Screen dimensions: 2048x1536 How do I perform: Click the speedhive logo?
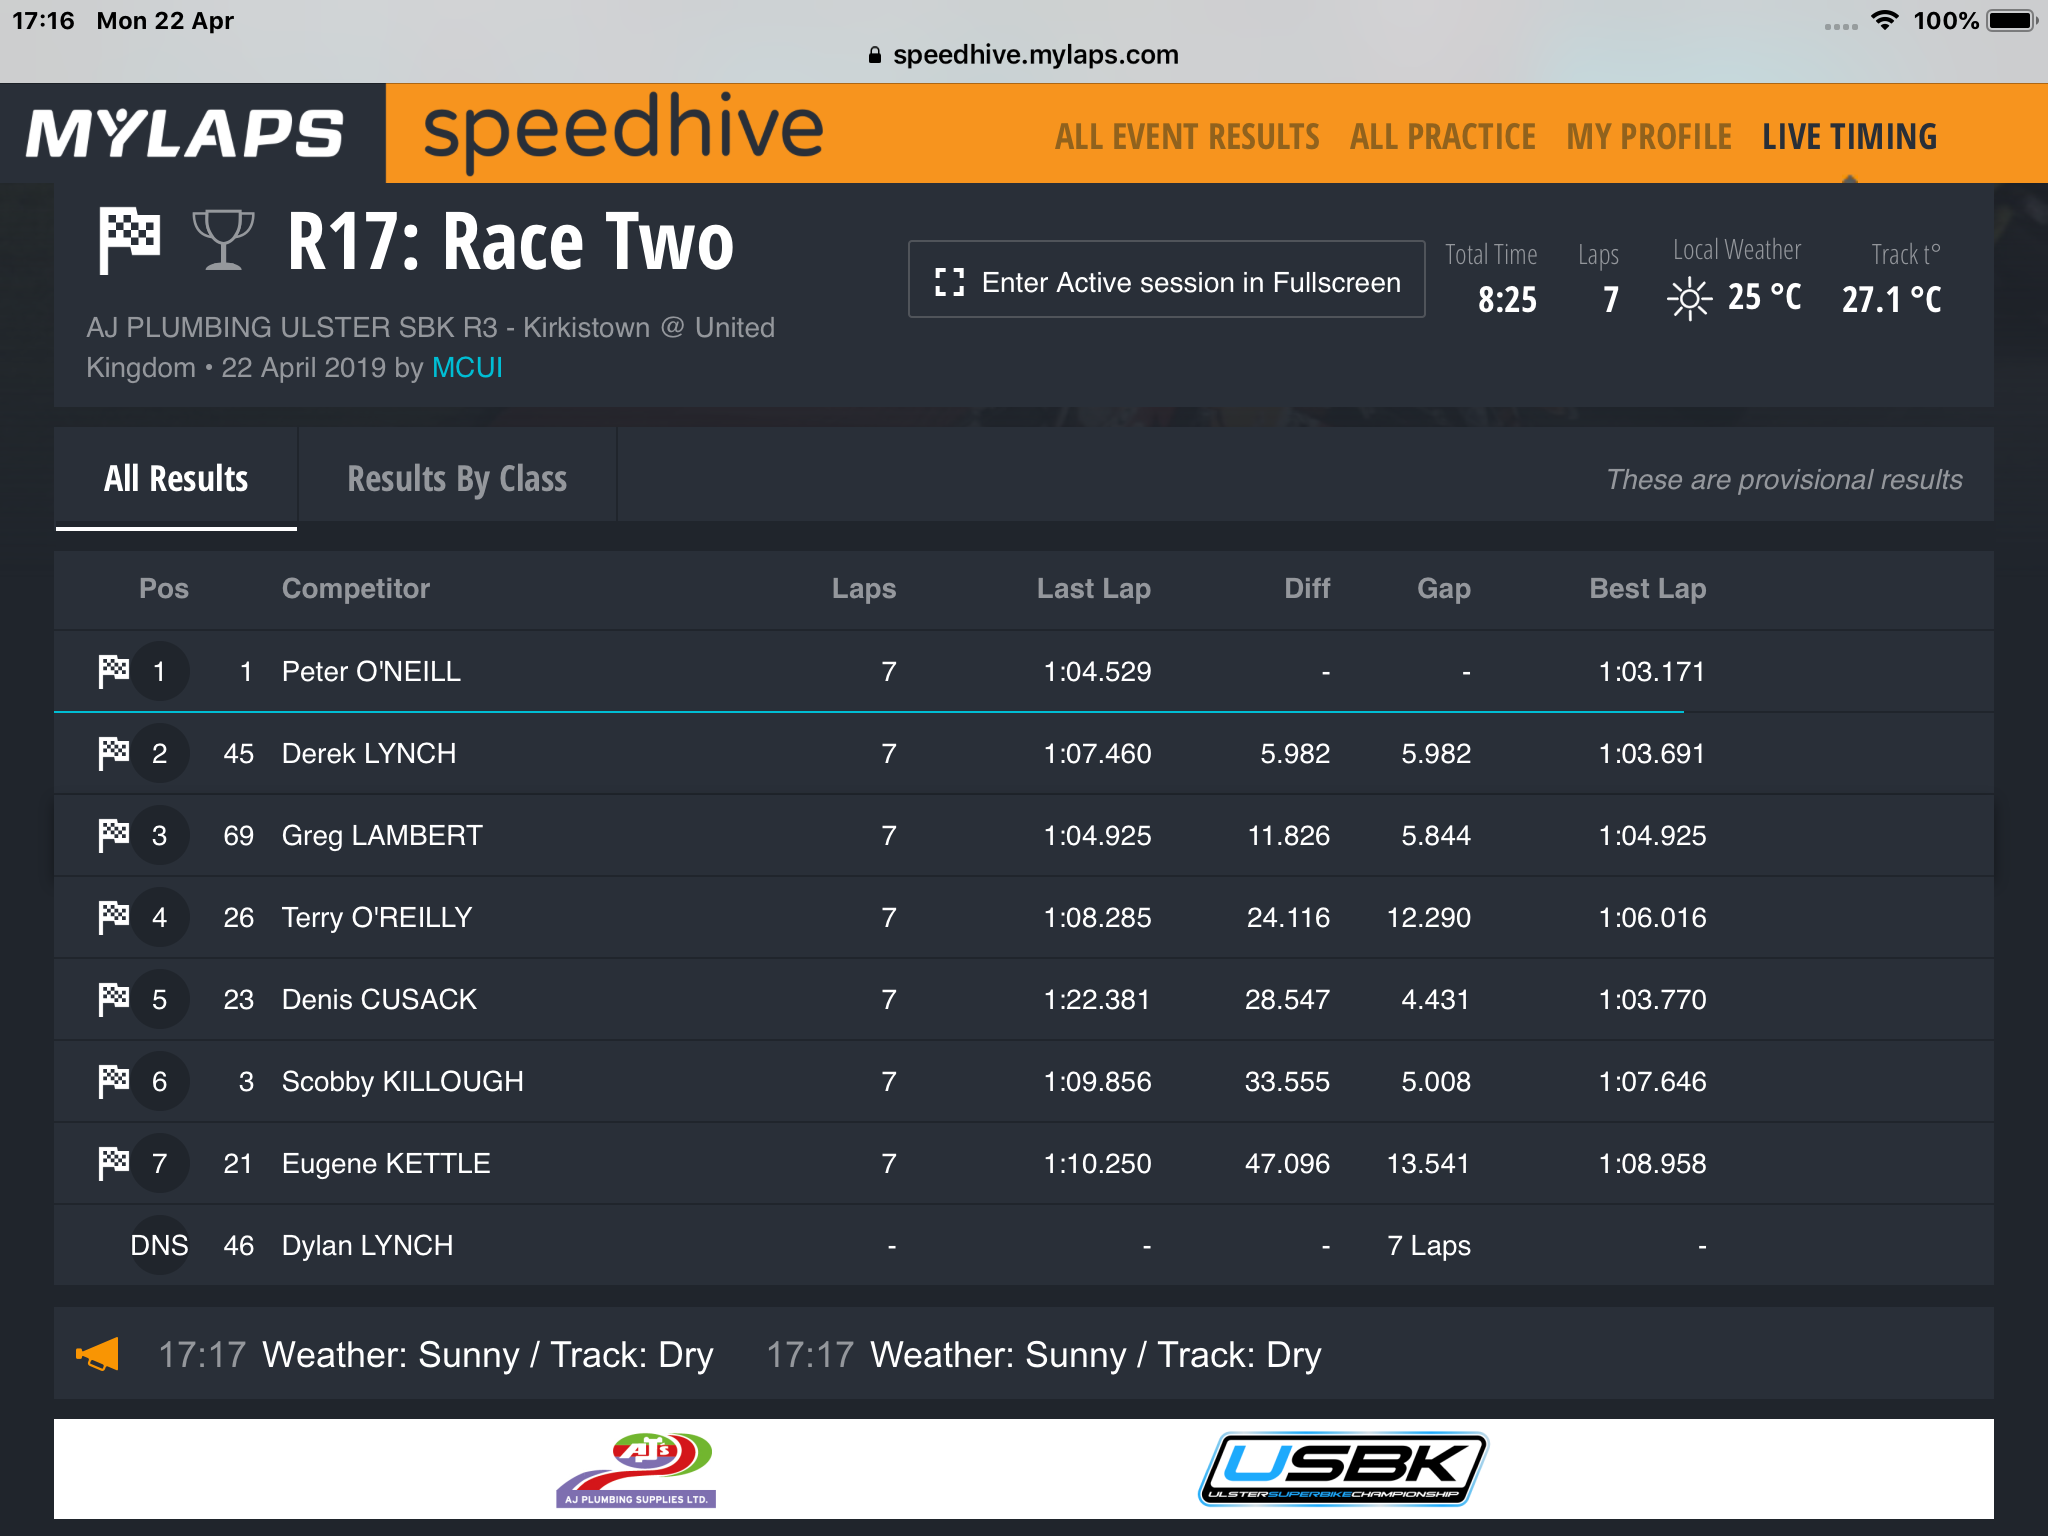pyautogui.click(x=623, y=131)
